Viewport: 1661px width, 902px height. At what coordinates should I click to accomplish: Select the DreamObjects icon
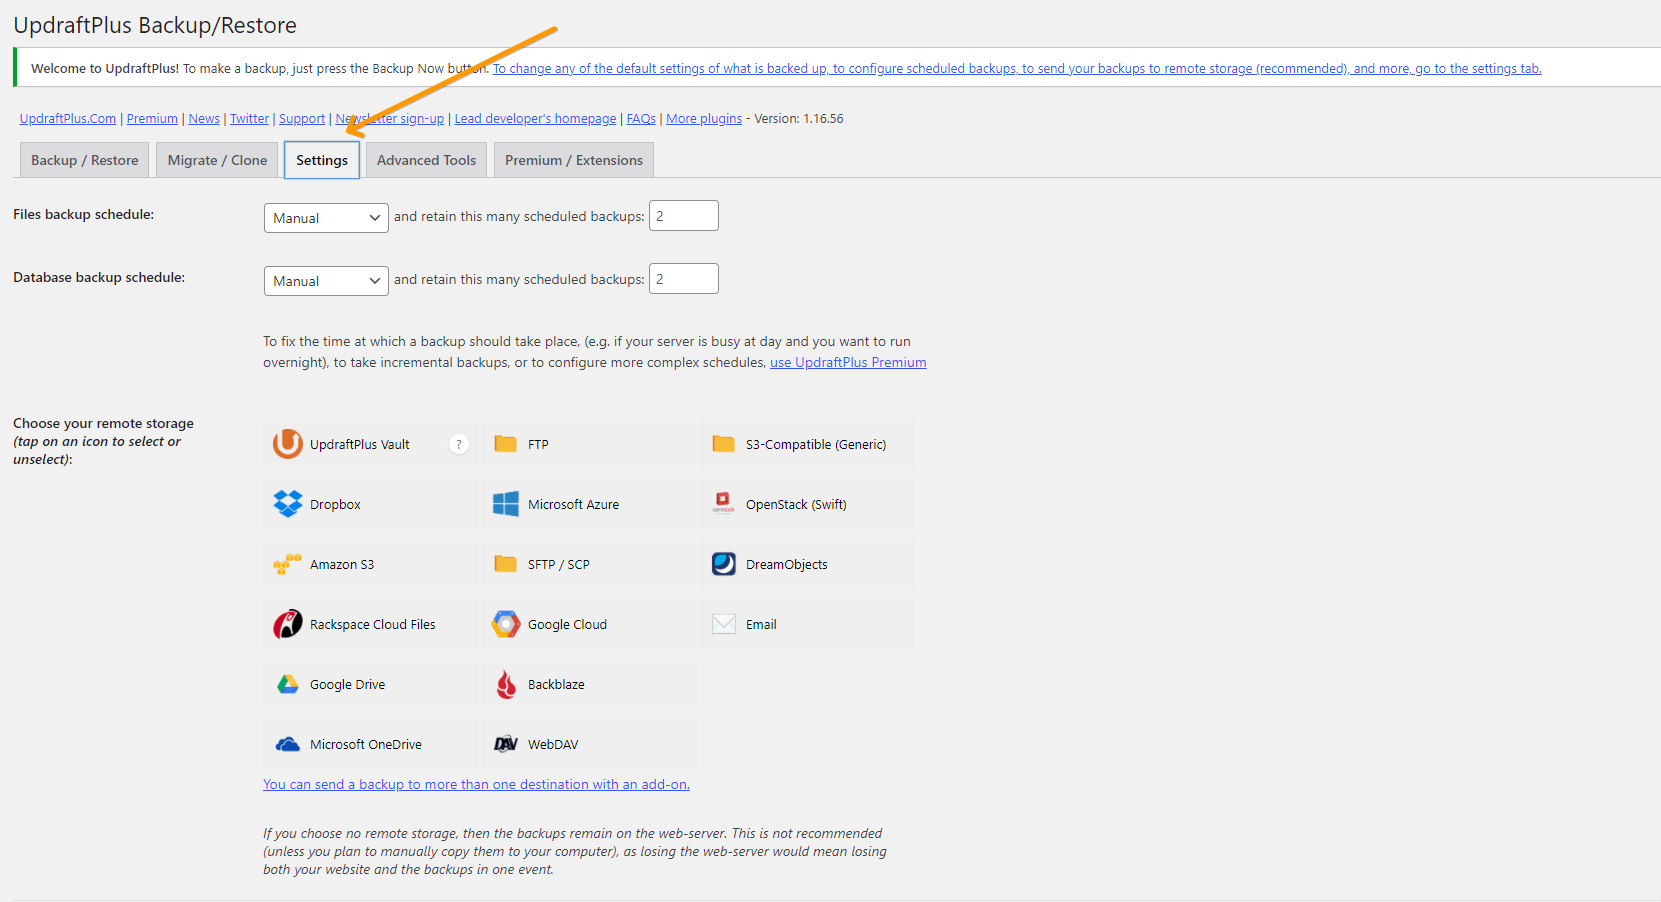click(724, 564)
